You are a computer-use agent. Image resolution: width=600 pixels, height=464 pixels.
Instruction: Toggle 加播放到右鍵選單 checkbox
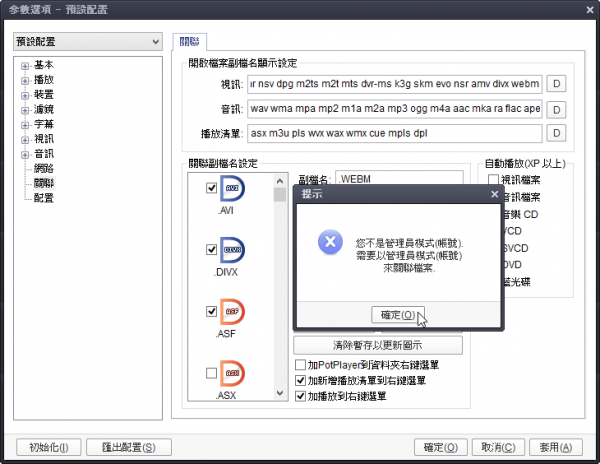(x=300, y=396)
